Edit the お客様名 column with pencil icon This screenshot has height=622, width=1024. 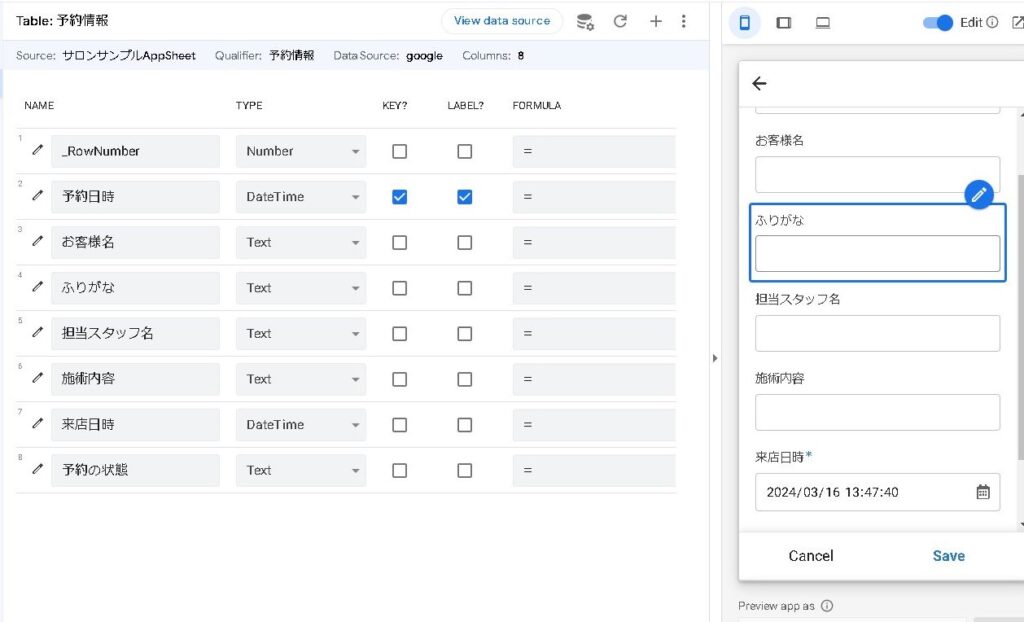[x=37, y=241]
